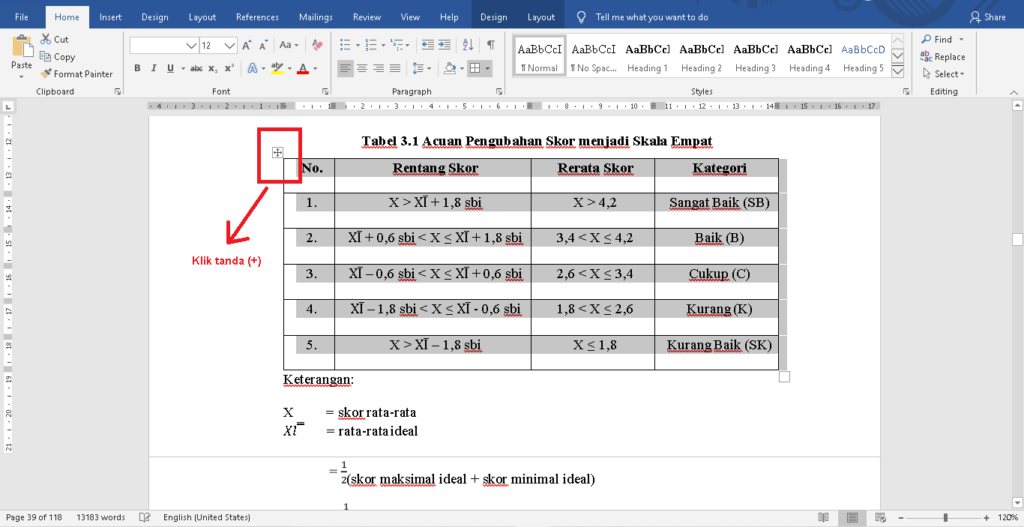Image resolution: width=1024 pixels, height=527 pixels.
Task: Click the Share button
Action: [988, 17]
